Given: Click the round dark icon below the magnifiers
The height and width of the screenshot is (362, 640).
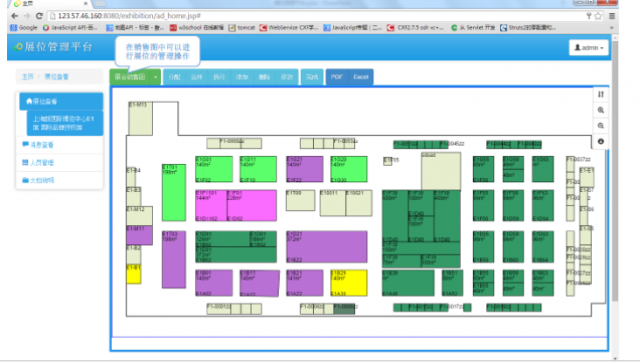Looking at the screenshot, I should click(600, 142).
